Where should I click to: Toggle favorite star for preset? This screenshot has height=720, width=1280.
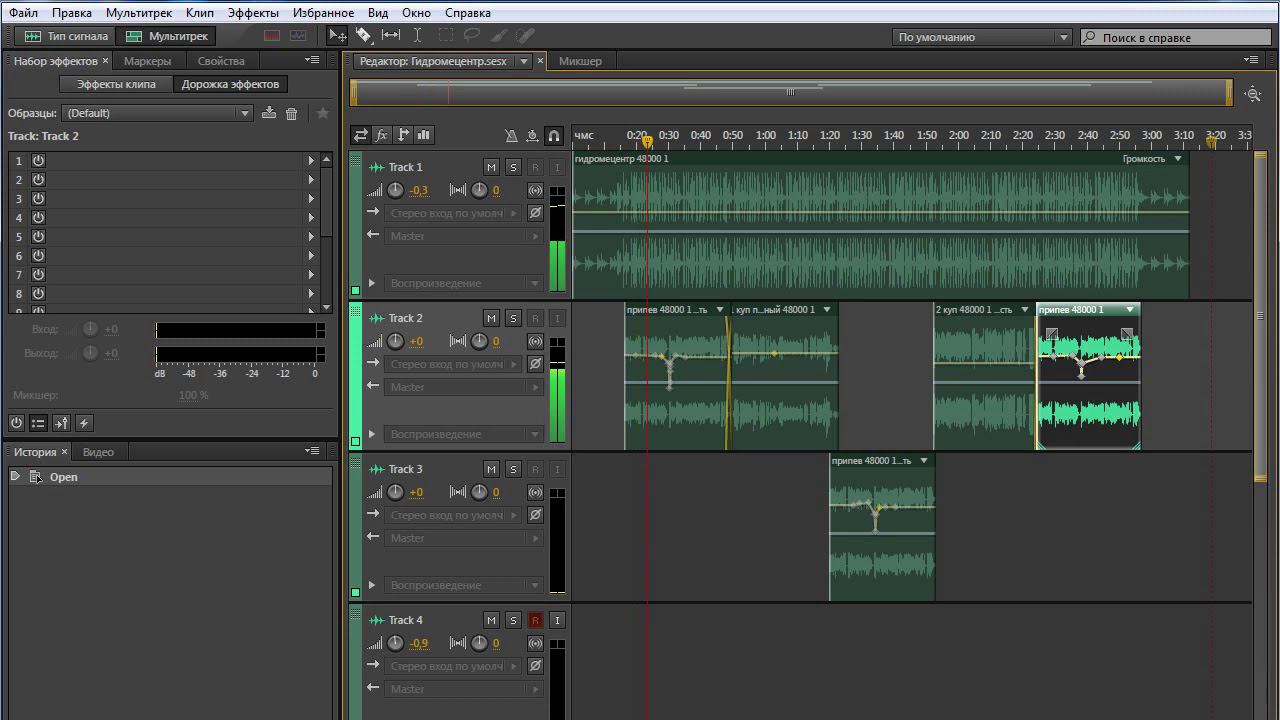click(x=322, y=113)
